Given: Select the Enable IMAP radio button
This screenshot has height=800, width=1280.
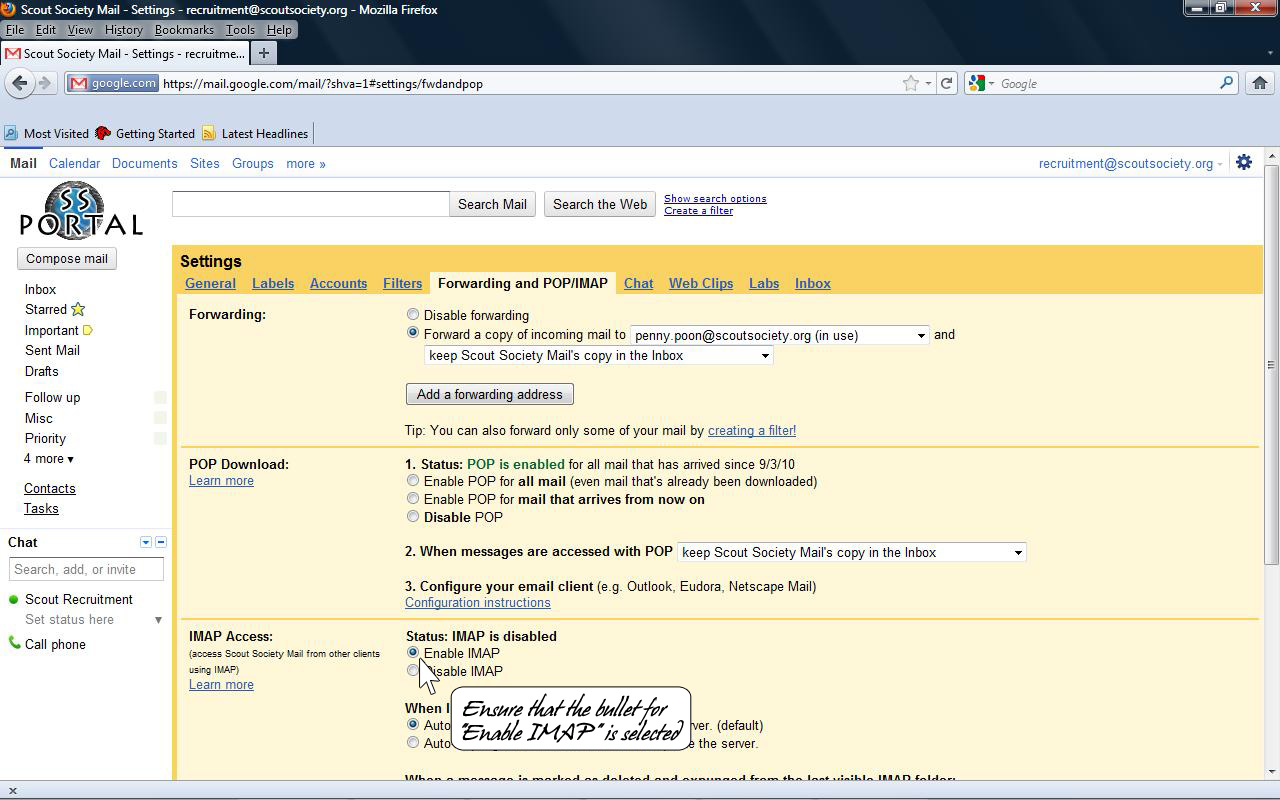Looking at the screenshot, I should click(413, 652).
